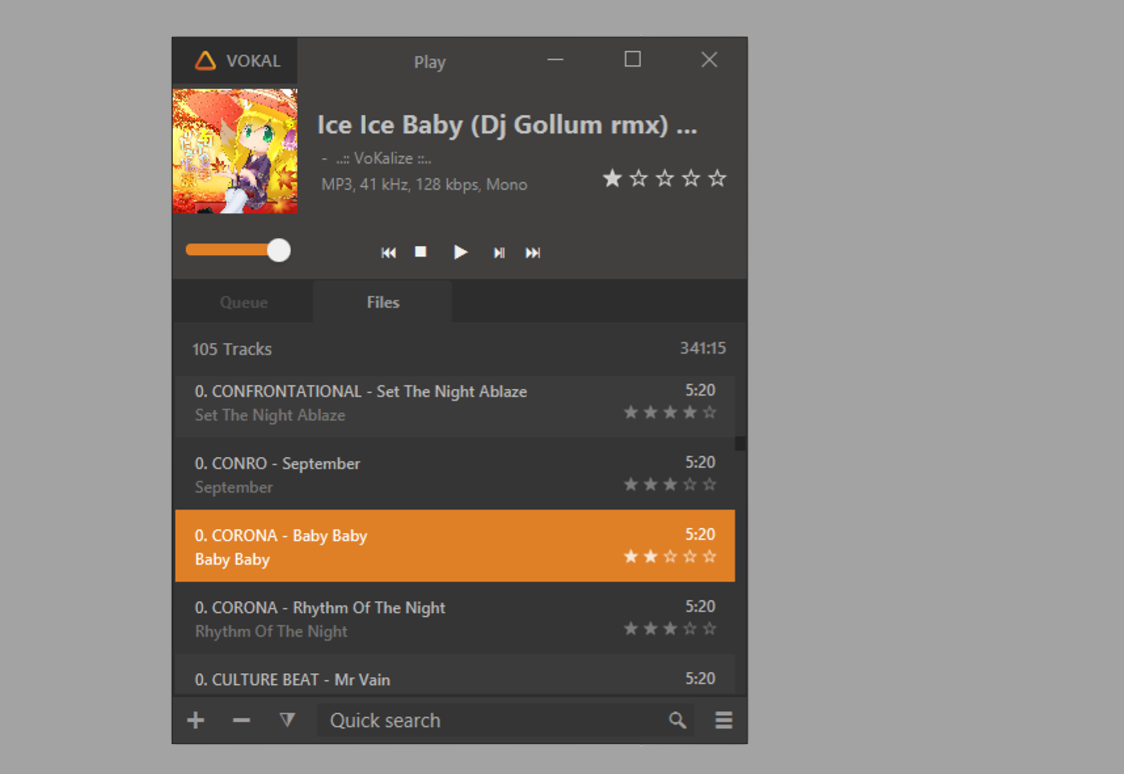Open the hamburger menu at bottom right
The image size is (1124, 774).
724,720
